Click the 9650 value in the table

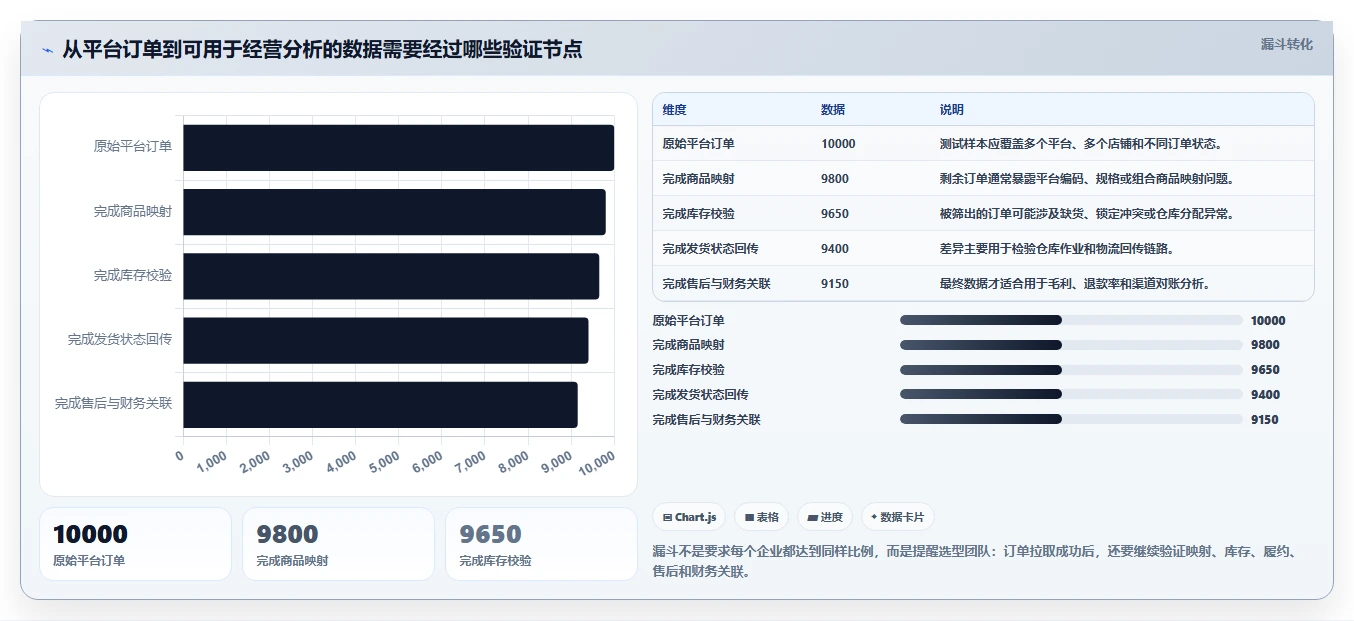coord(835,214)
